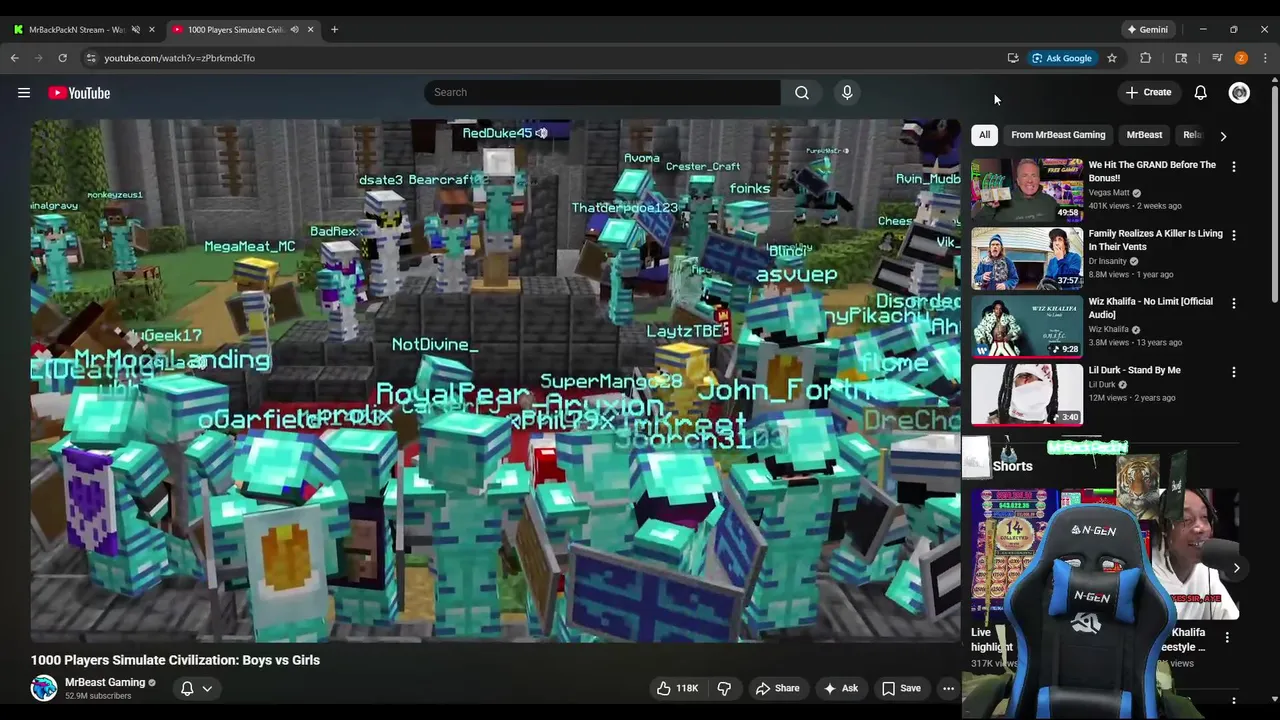Viewport: 1280px width, 720px height.
Task: Close the MrBackPackN Stream tab
Action: pos(152,29)
